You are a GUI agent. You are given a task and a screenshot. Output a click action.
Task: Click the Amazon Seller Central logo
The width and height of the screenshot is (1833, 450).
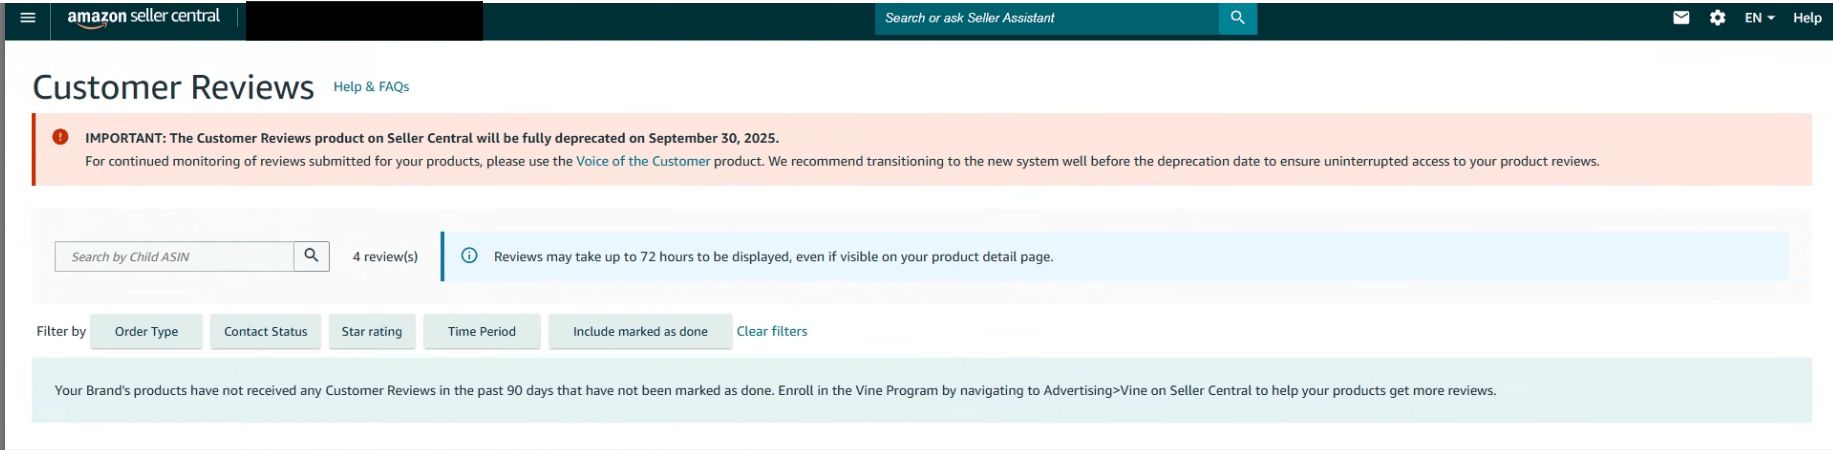[x=143, y=17]
